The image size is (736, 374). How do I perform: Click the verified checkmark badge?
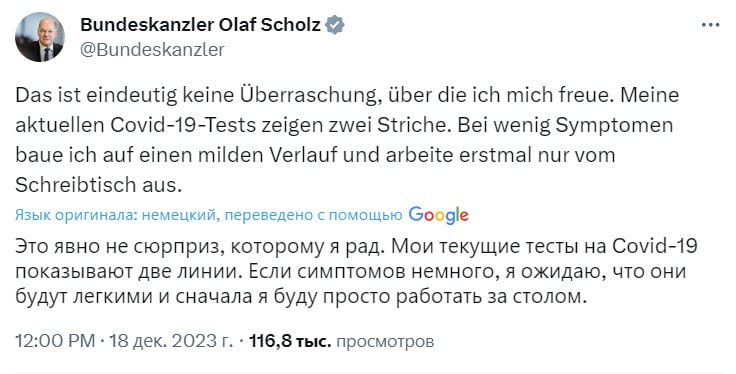(x=335, y=25)
